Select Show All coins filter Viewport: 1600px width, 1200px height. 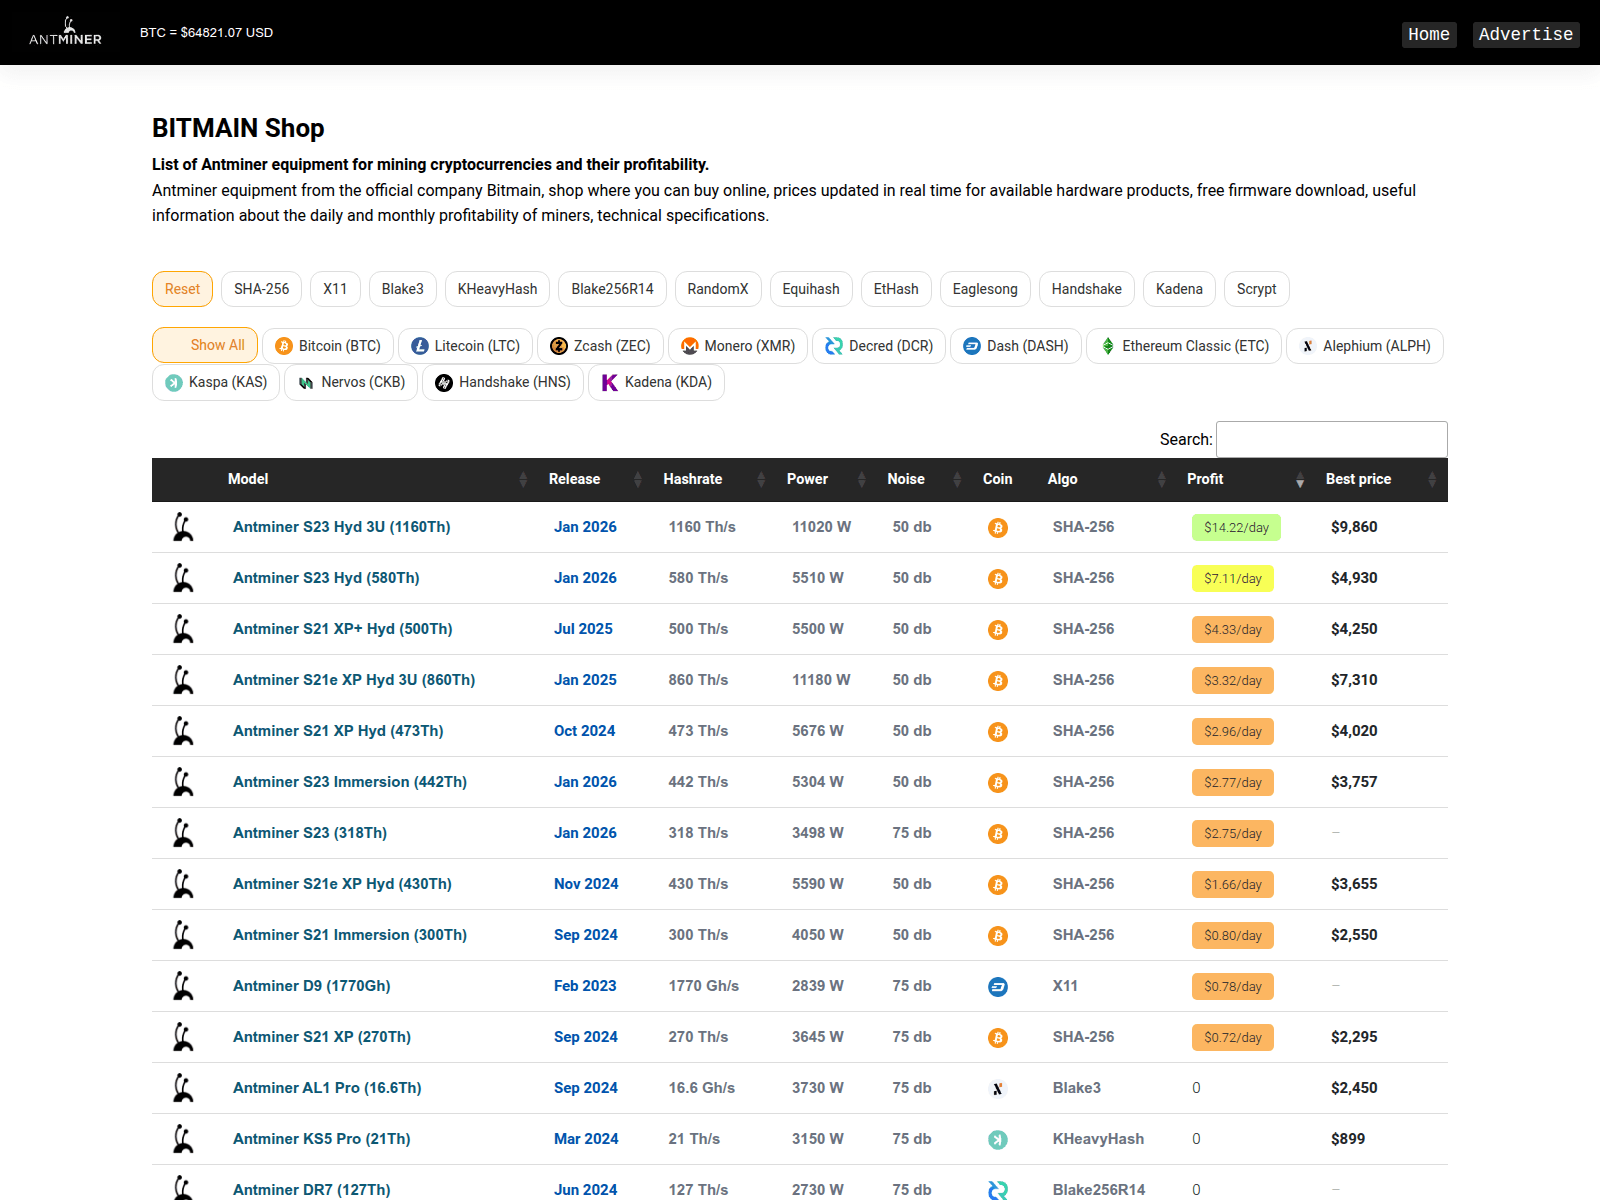tap(205, 345)
